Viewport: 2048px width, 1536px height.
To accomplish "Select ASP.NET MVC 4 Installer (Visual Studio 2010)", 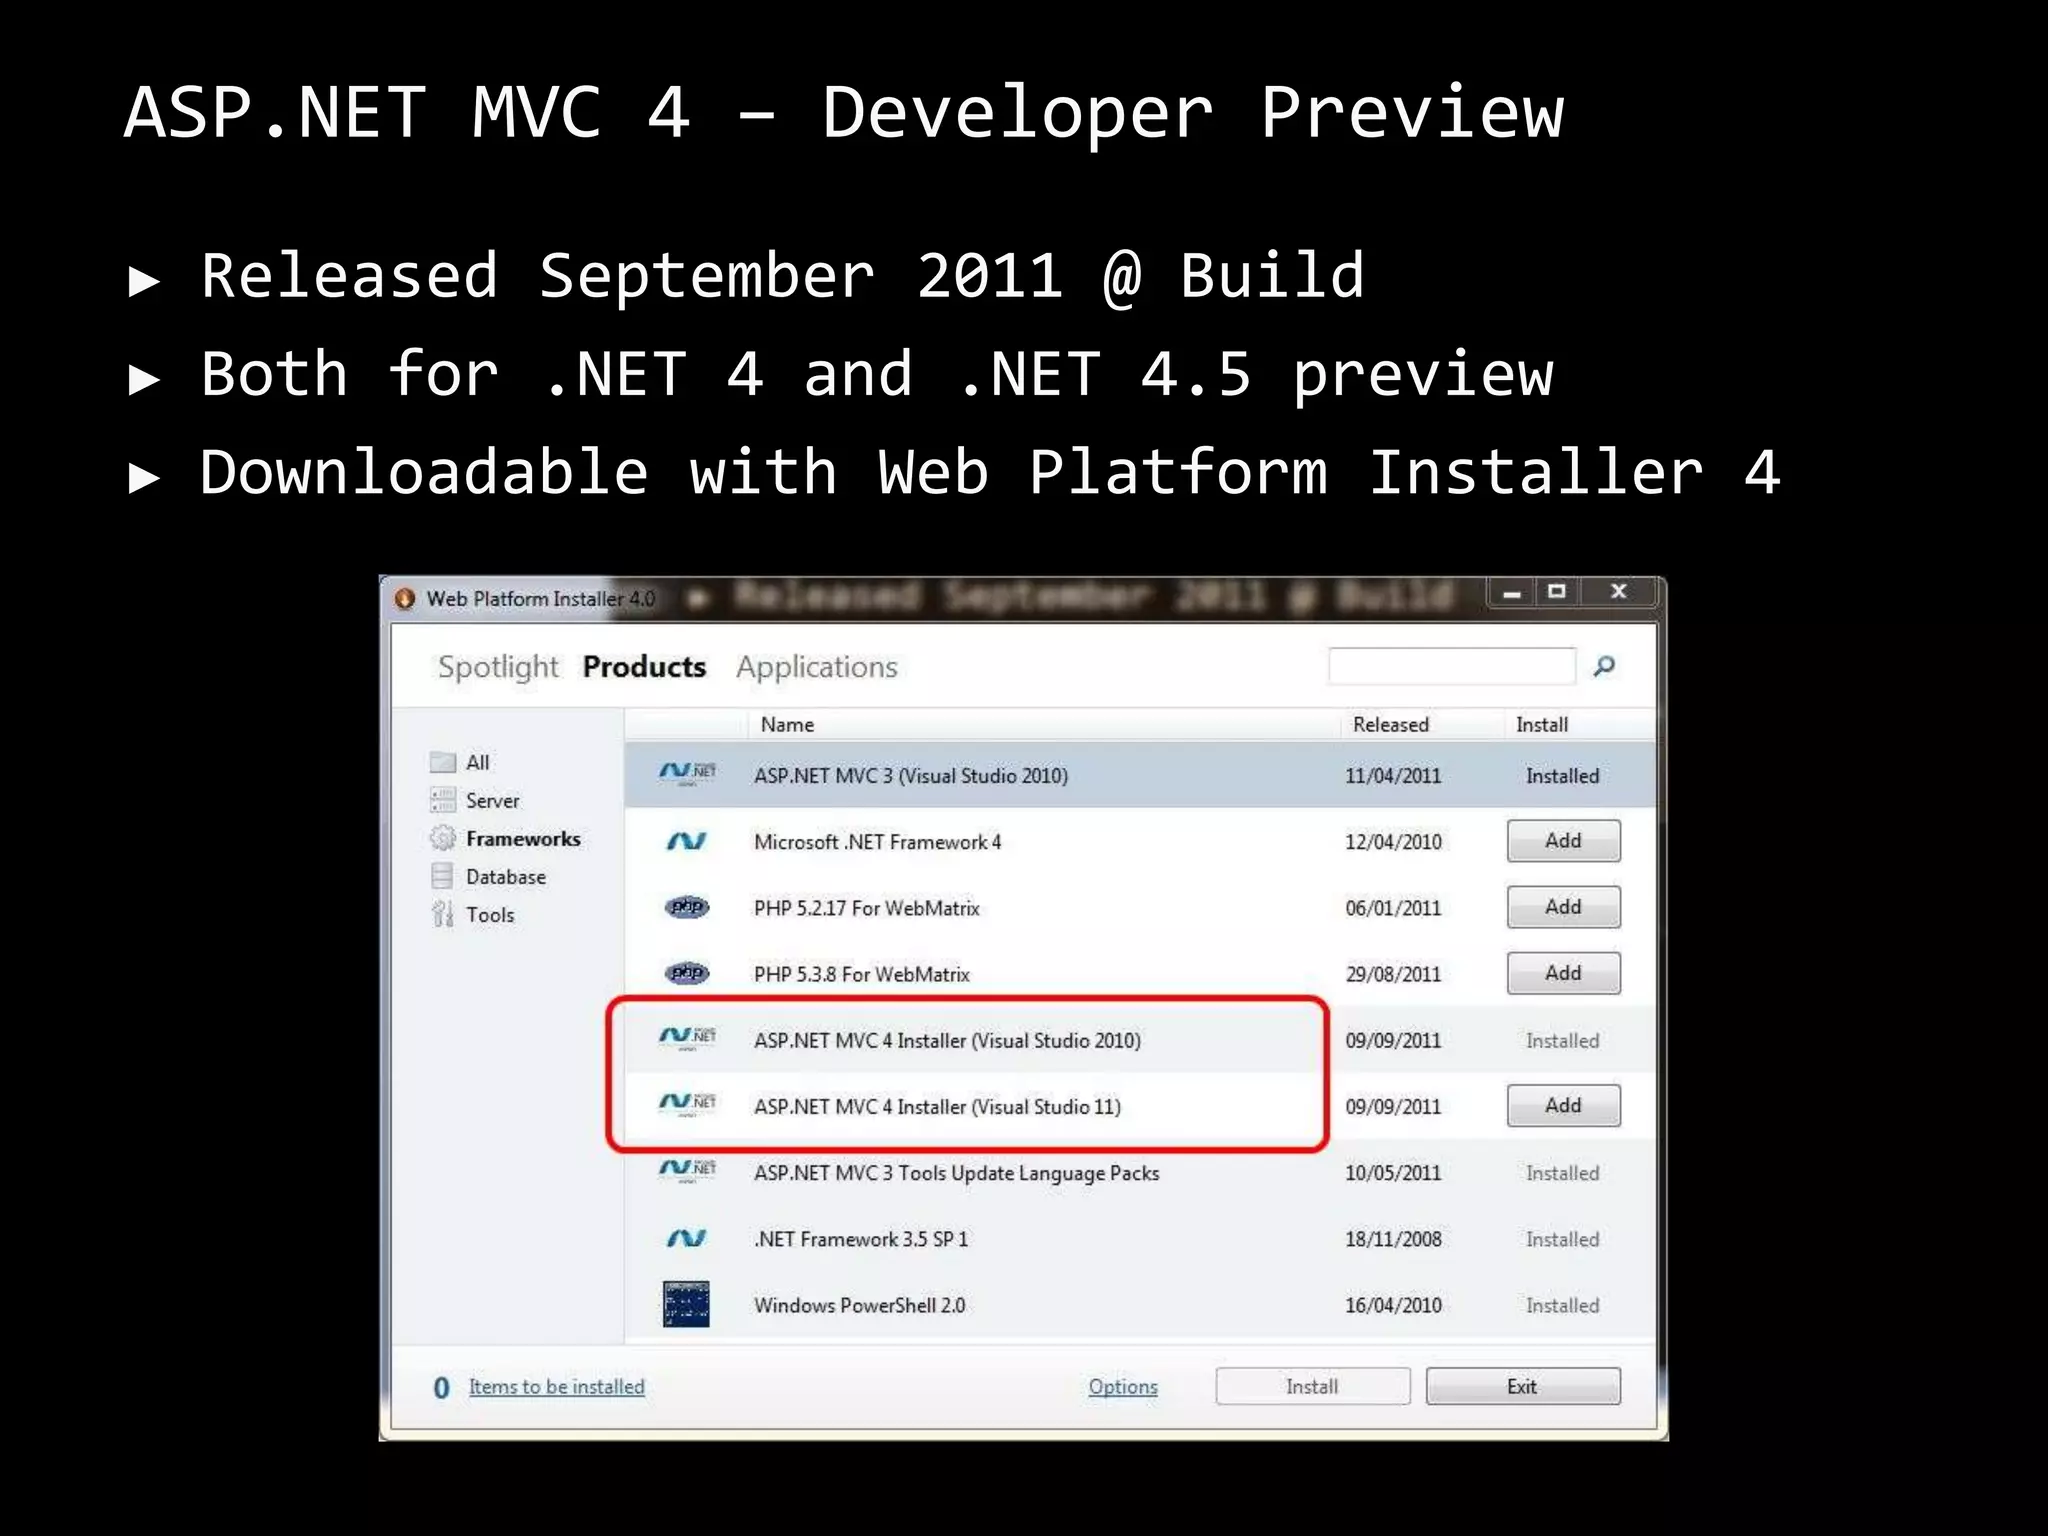I will pos(947,1040).
